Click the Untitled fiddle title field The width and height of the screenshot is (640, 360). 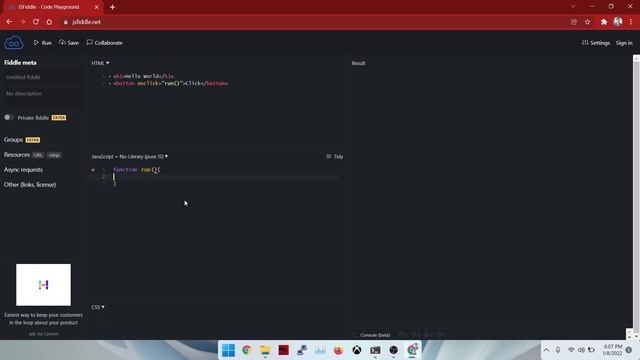pyautogui.click(x=42, y=77)
